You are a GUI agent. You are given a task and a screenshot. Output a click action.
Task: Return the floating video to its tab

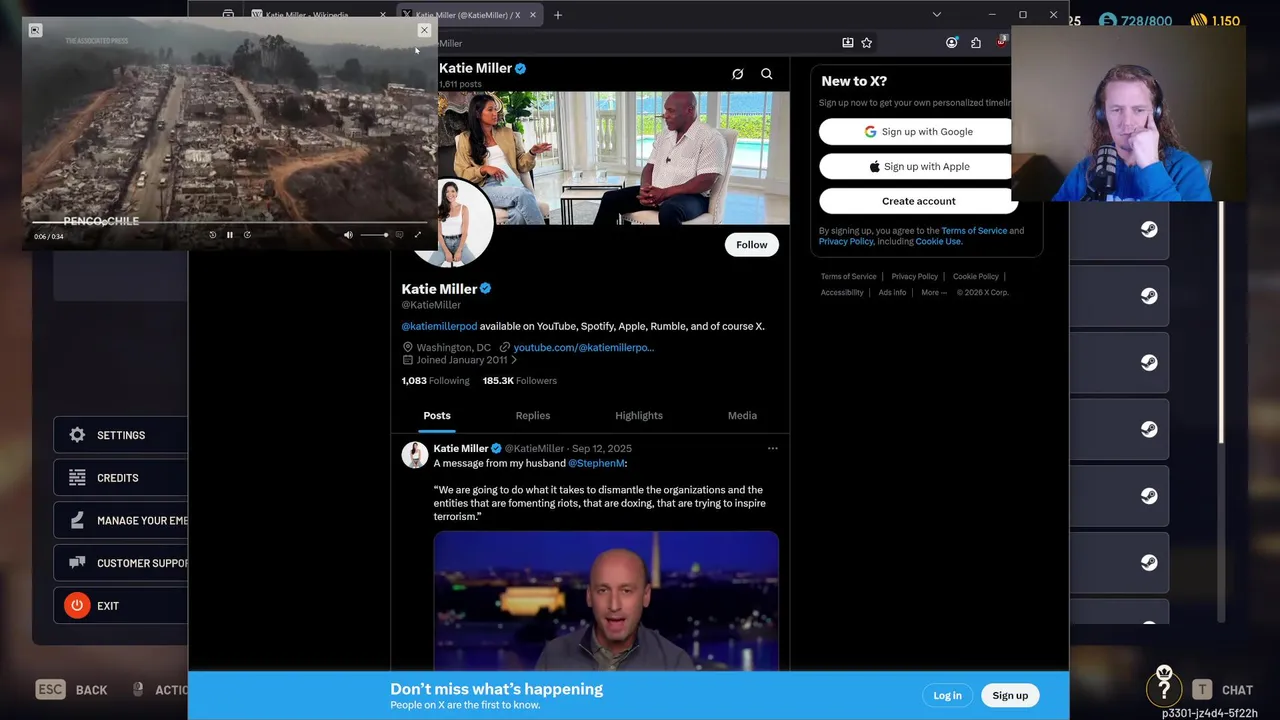tap(35, 30)
